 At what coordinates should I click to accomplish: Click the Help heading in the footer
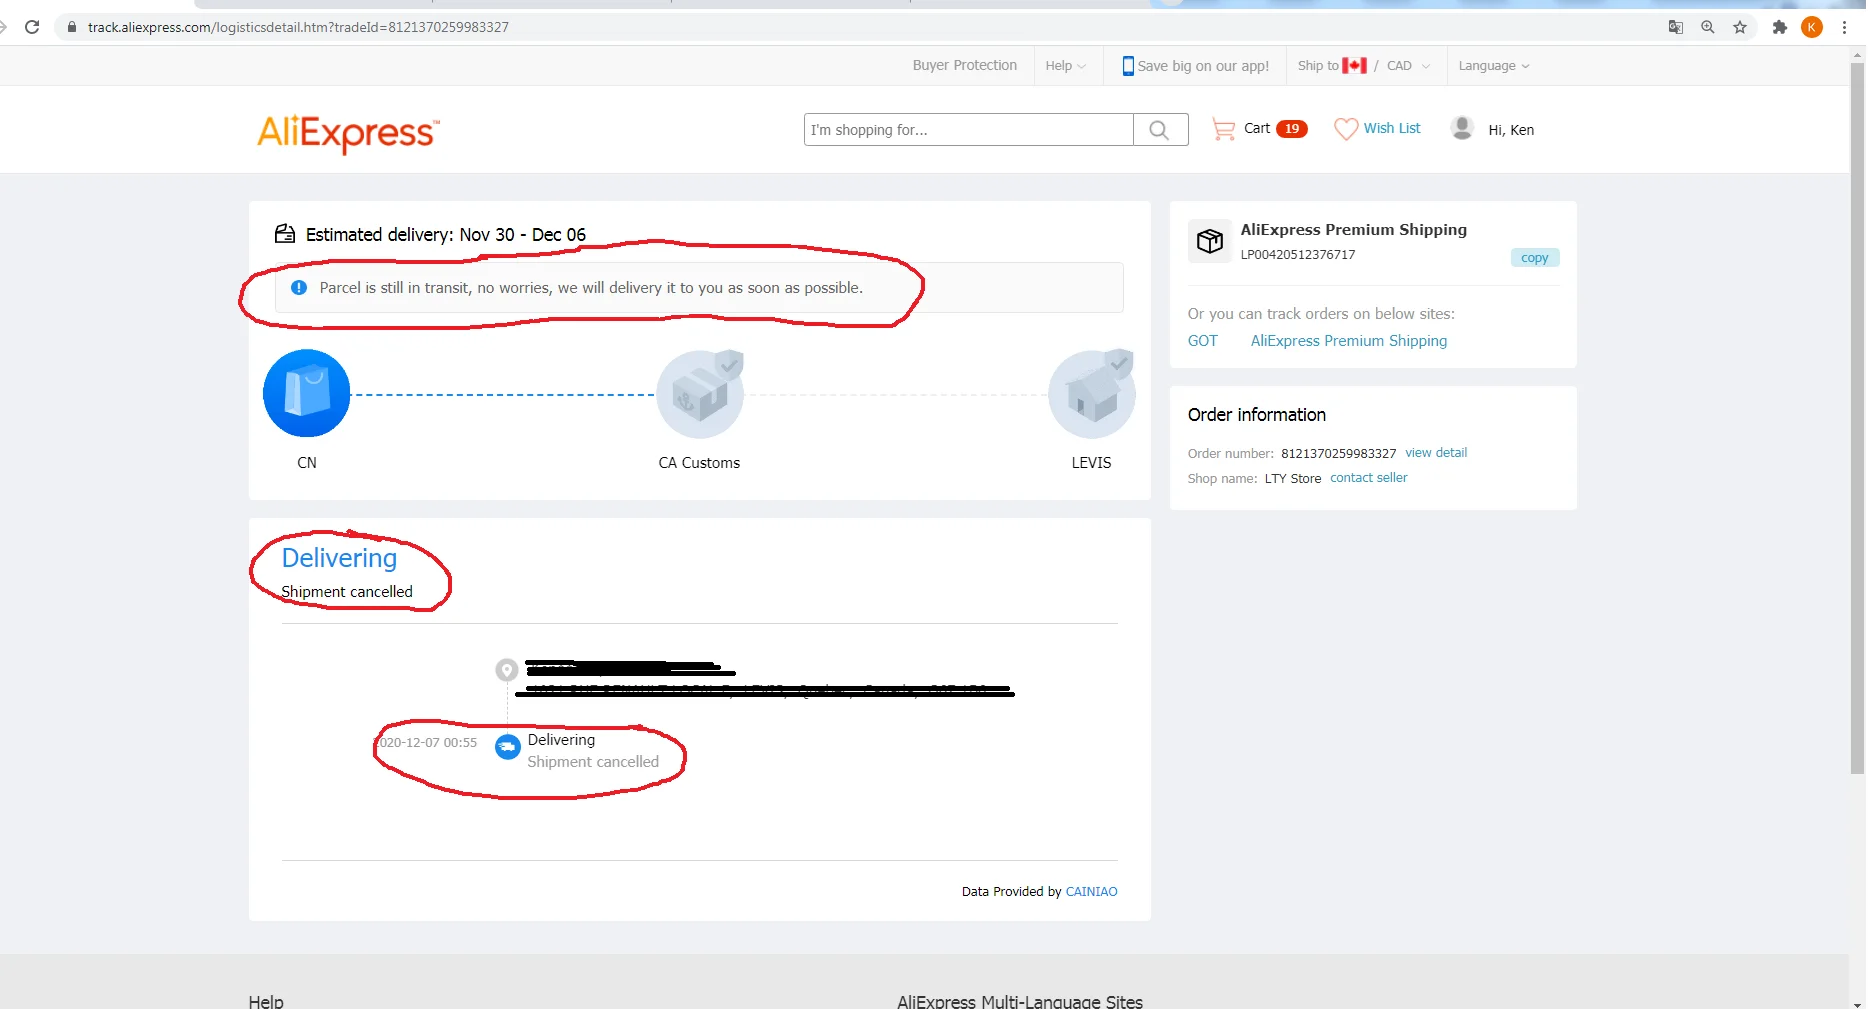[266, 1001]
